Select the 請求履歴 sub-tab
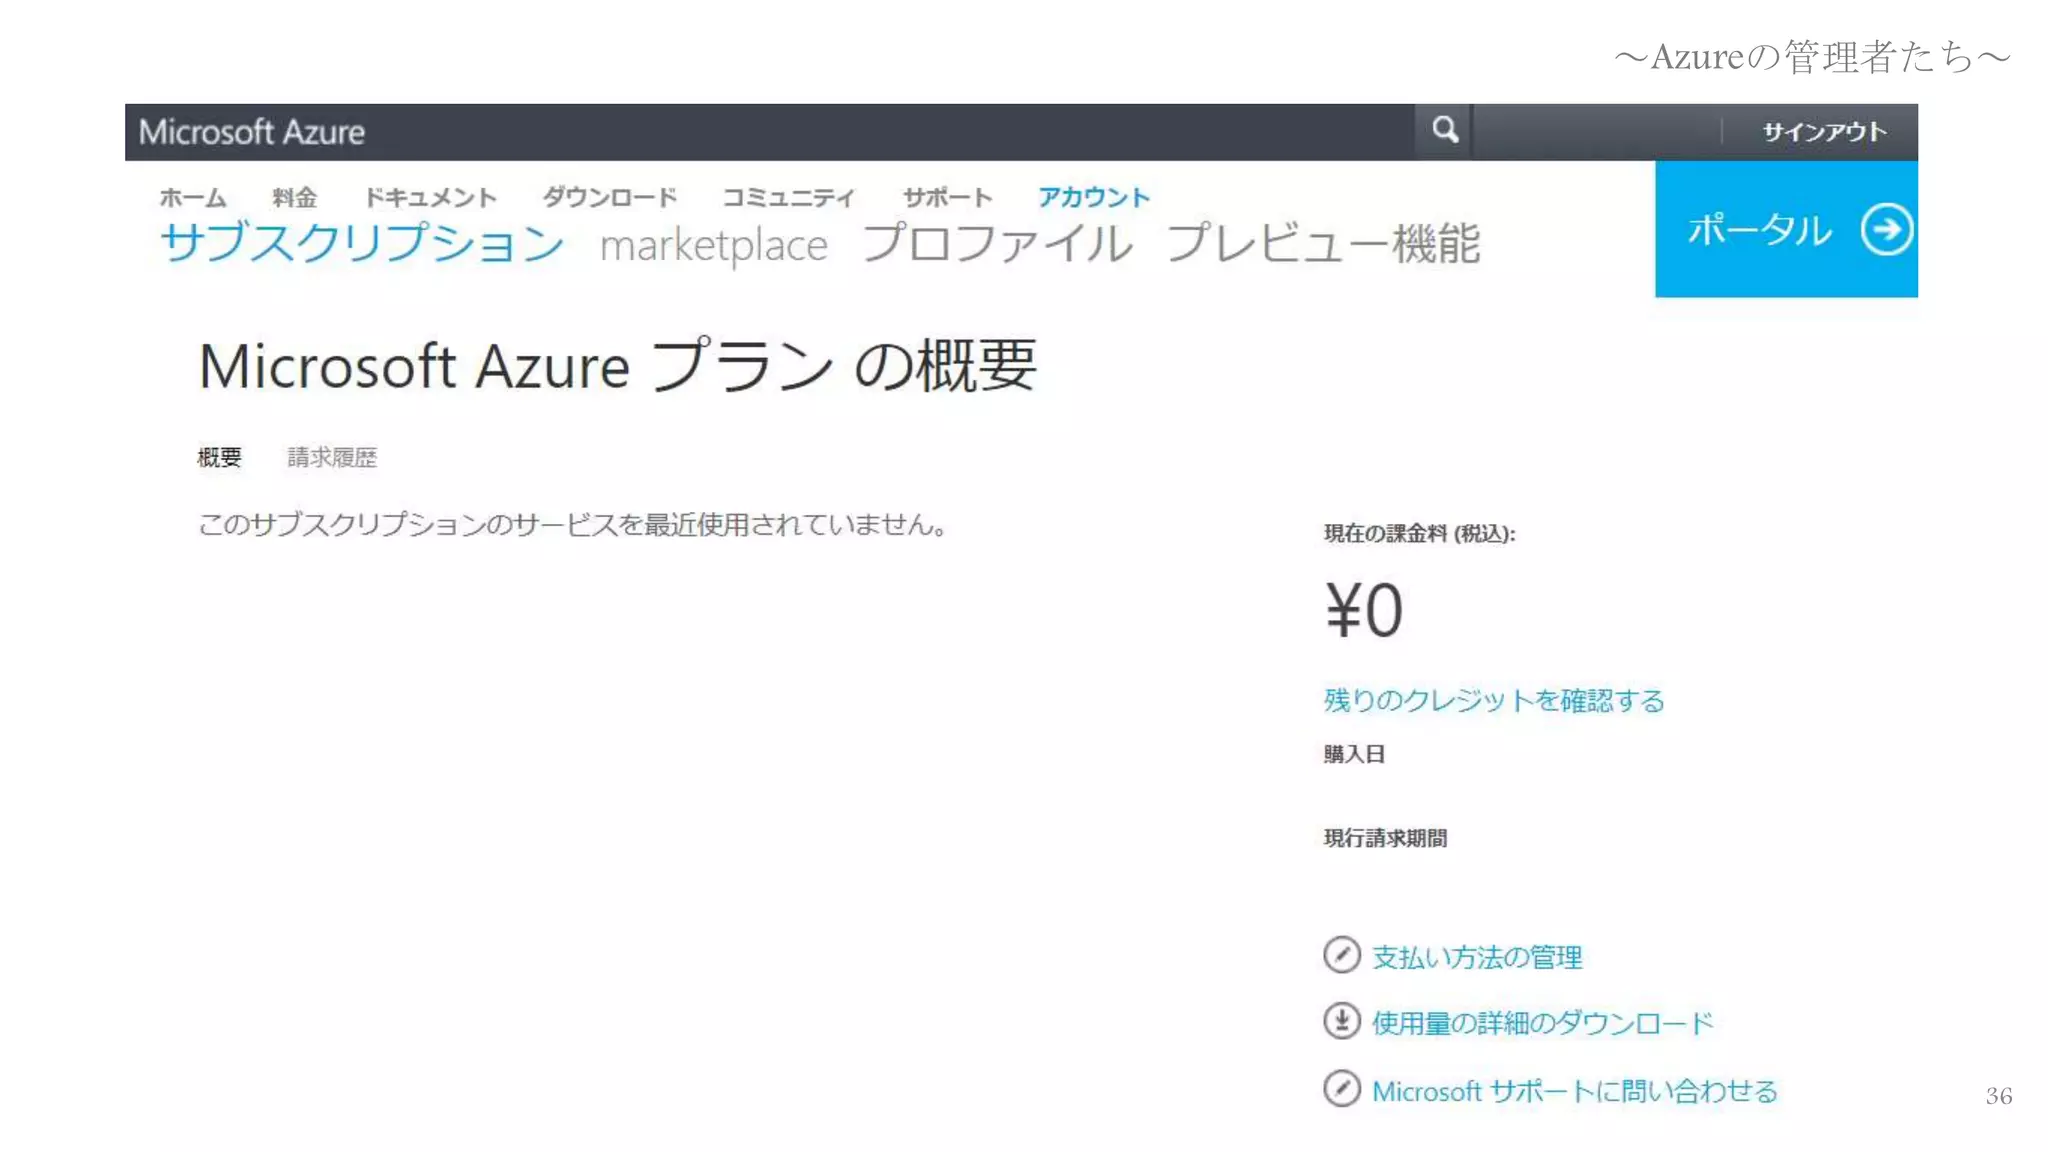Image resolution: width=2048 pixels, height=1152 pixels. [x=332, y=458]
